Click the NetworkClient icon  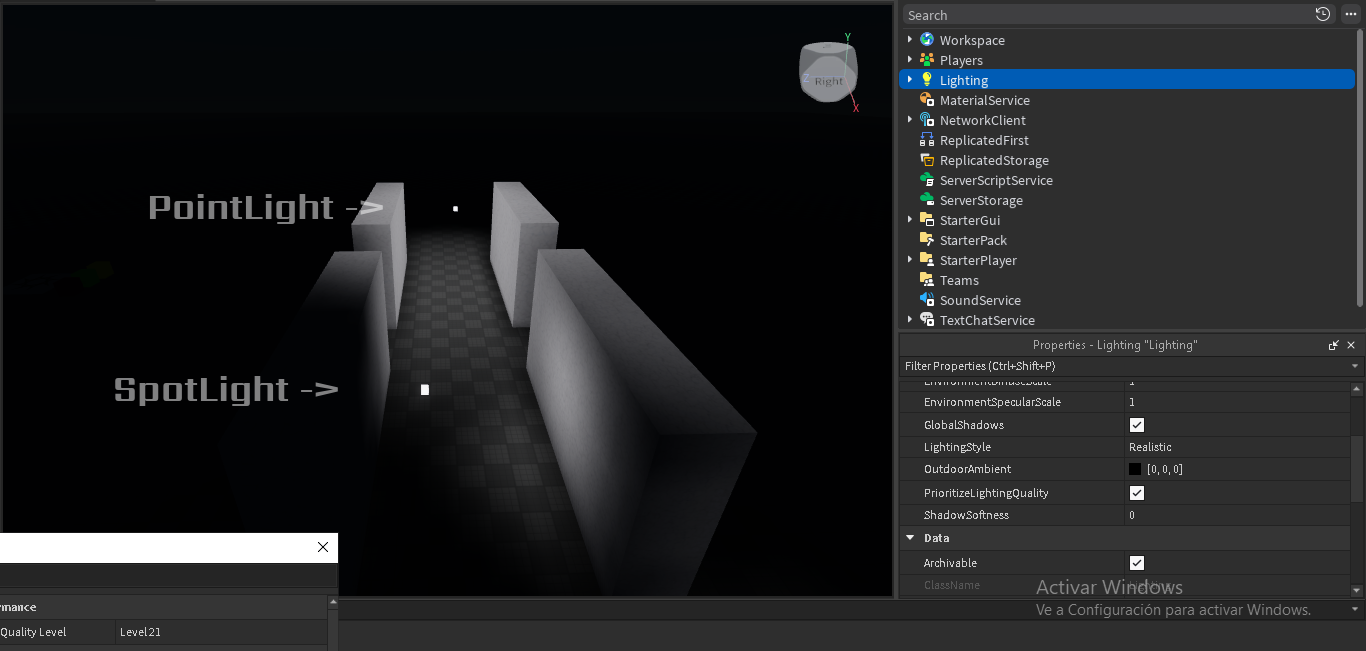tap(927, 120)
